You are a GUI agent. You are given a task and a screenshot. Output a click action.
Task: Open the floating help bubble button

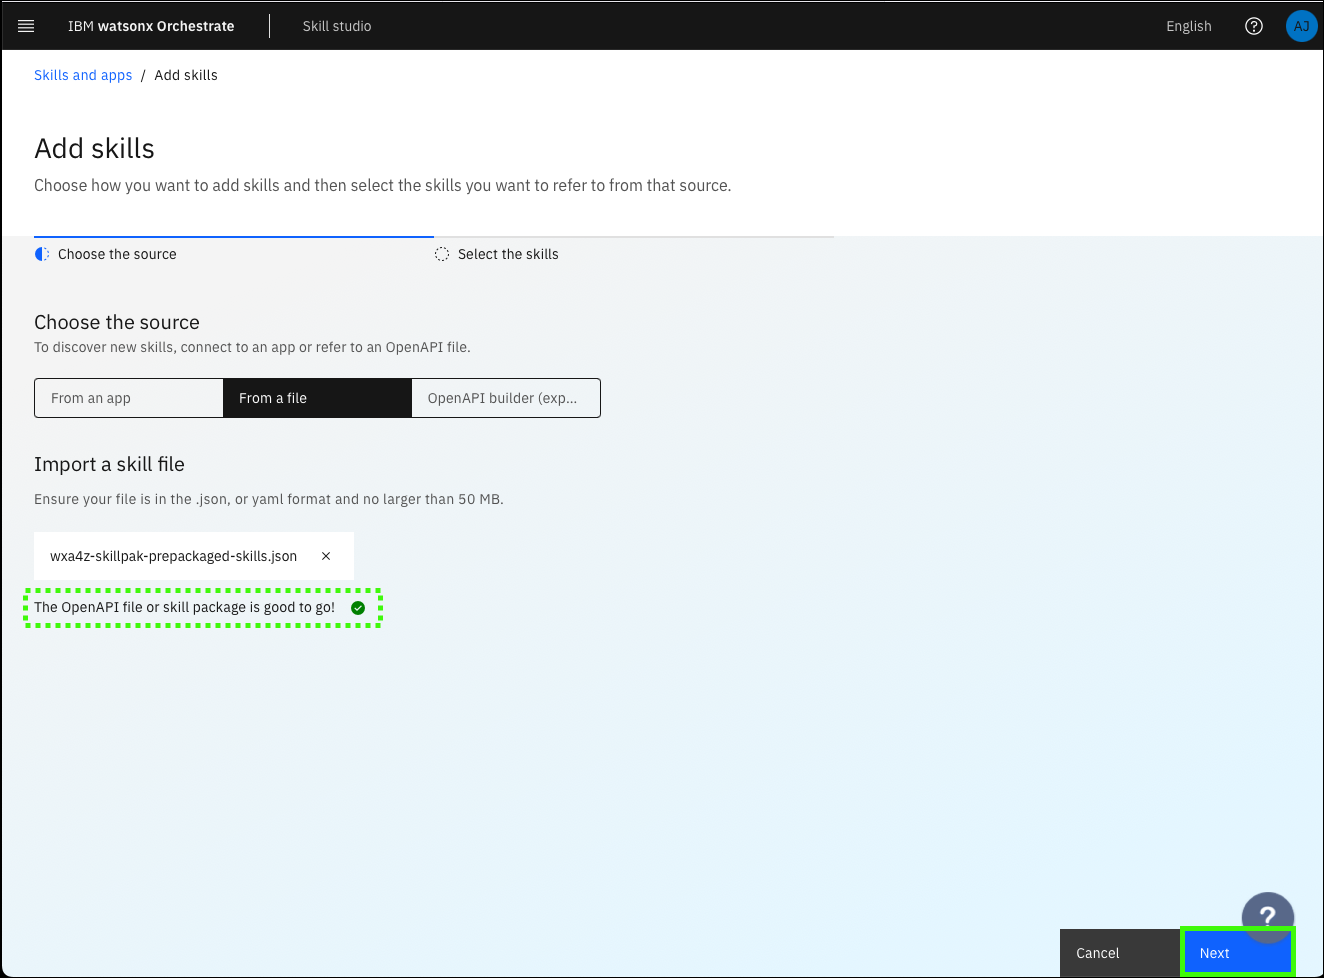pyautogui.click(x=1267, y=915)
